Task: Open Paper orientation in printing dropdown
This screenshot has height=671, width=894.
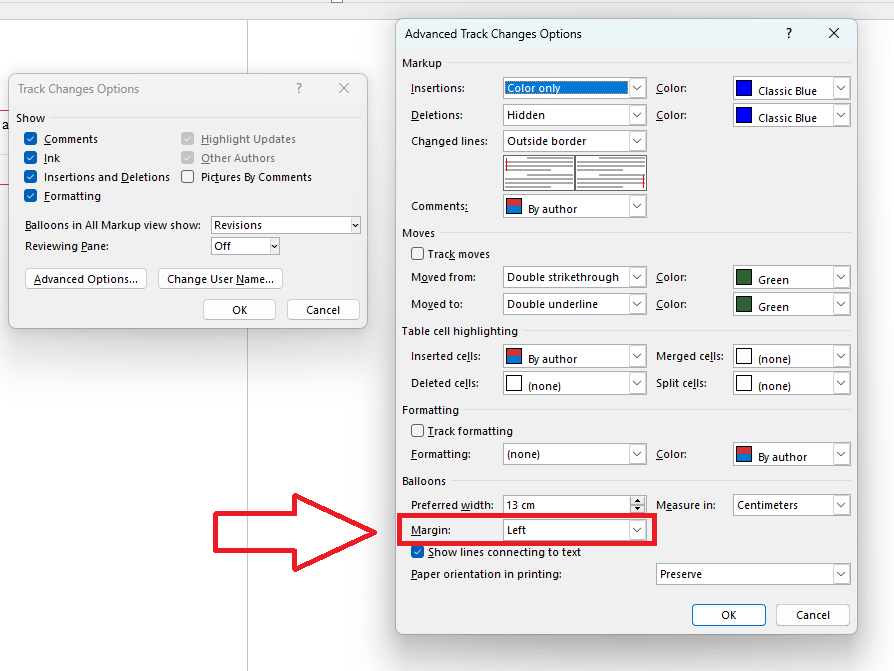Action: tap(753, 574)
